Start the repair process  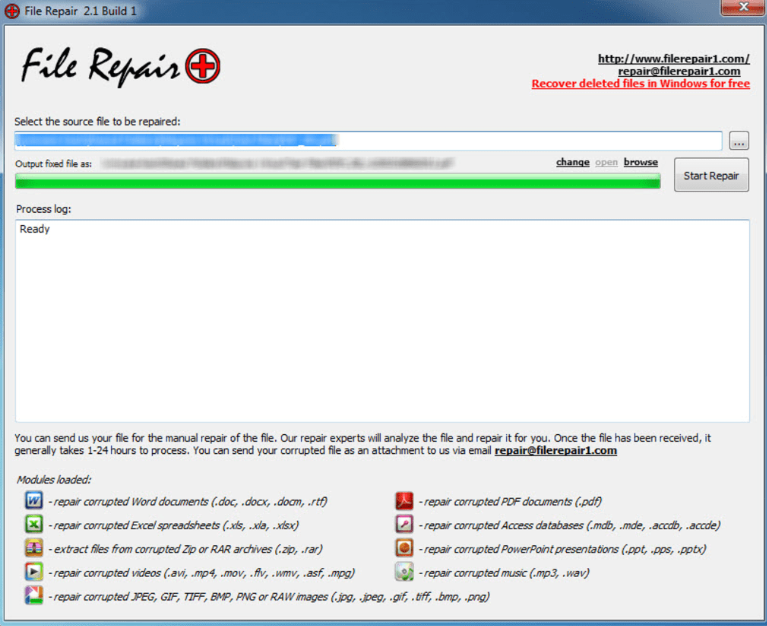point(711,175)
